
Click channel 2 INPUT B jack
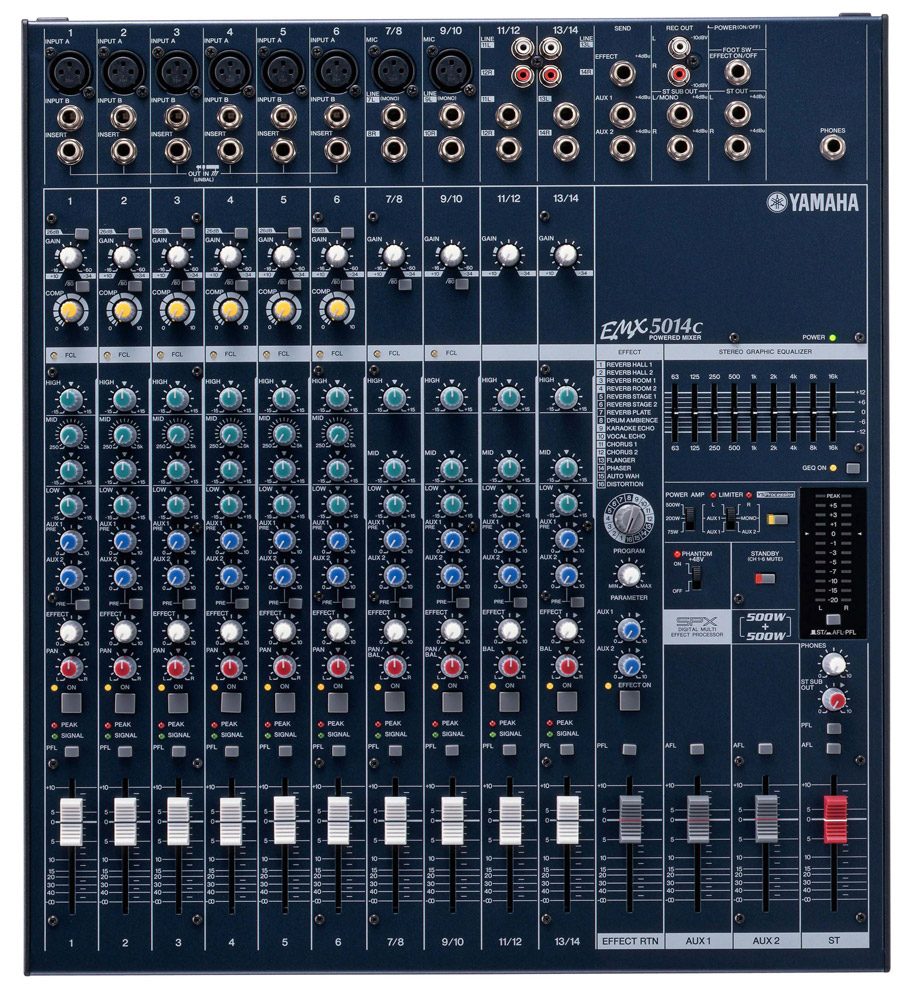pos(123,117)
